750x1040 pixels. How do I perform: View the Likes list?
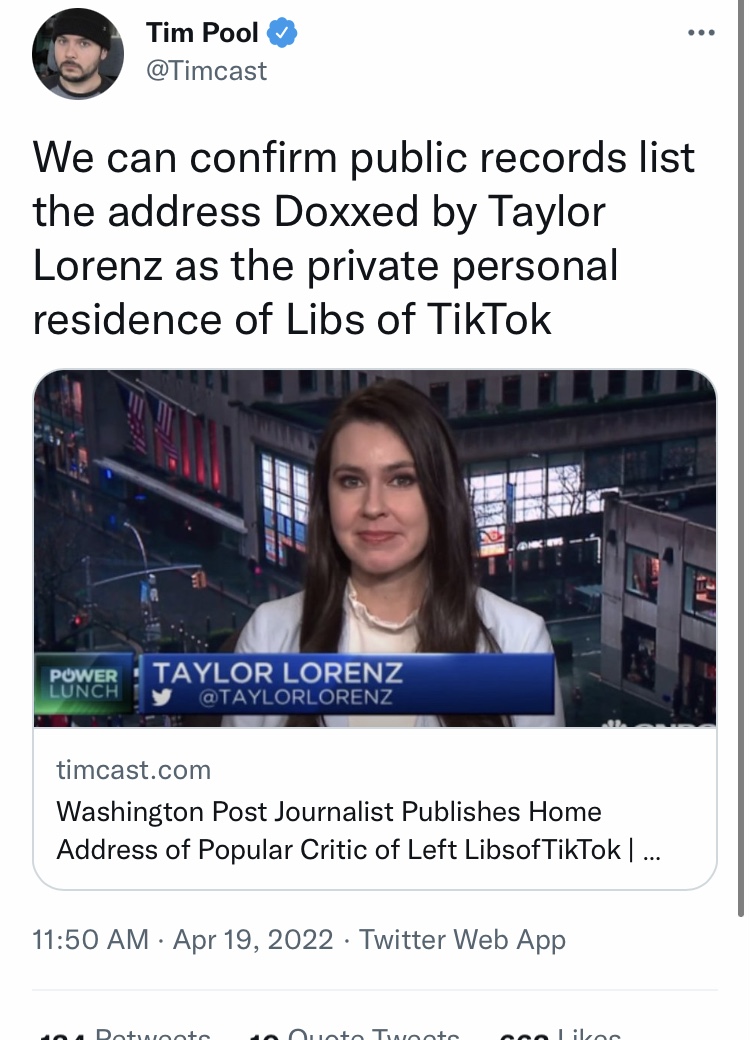point(560,1033)
